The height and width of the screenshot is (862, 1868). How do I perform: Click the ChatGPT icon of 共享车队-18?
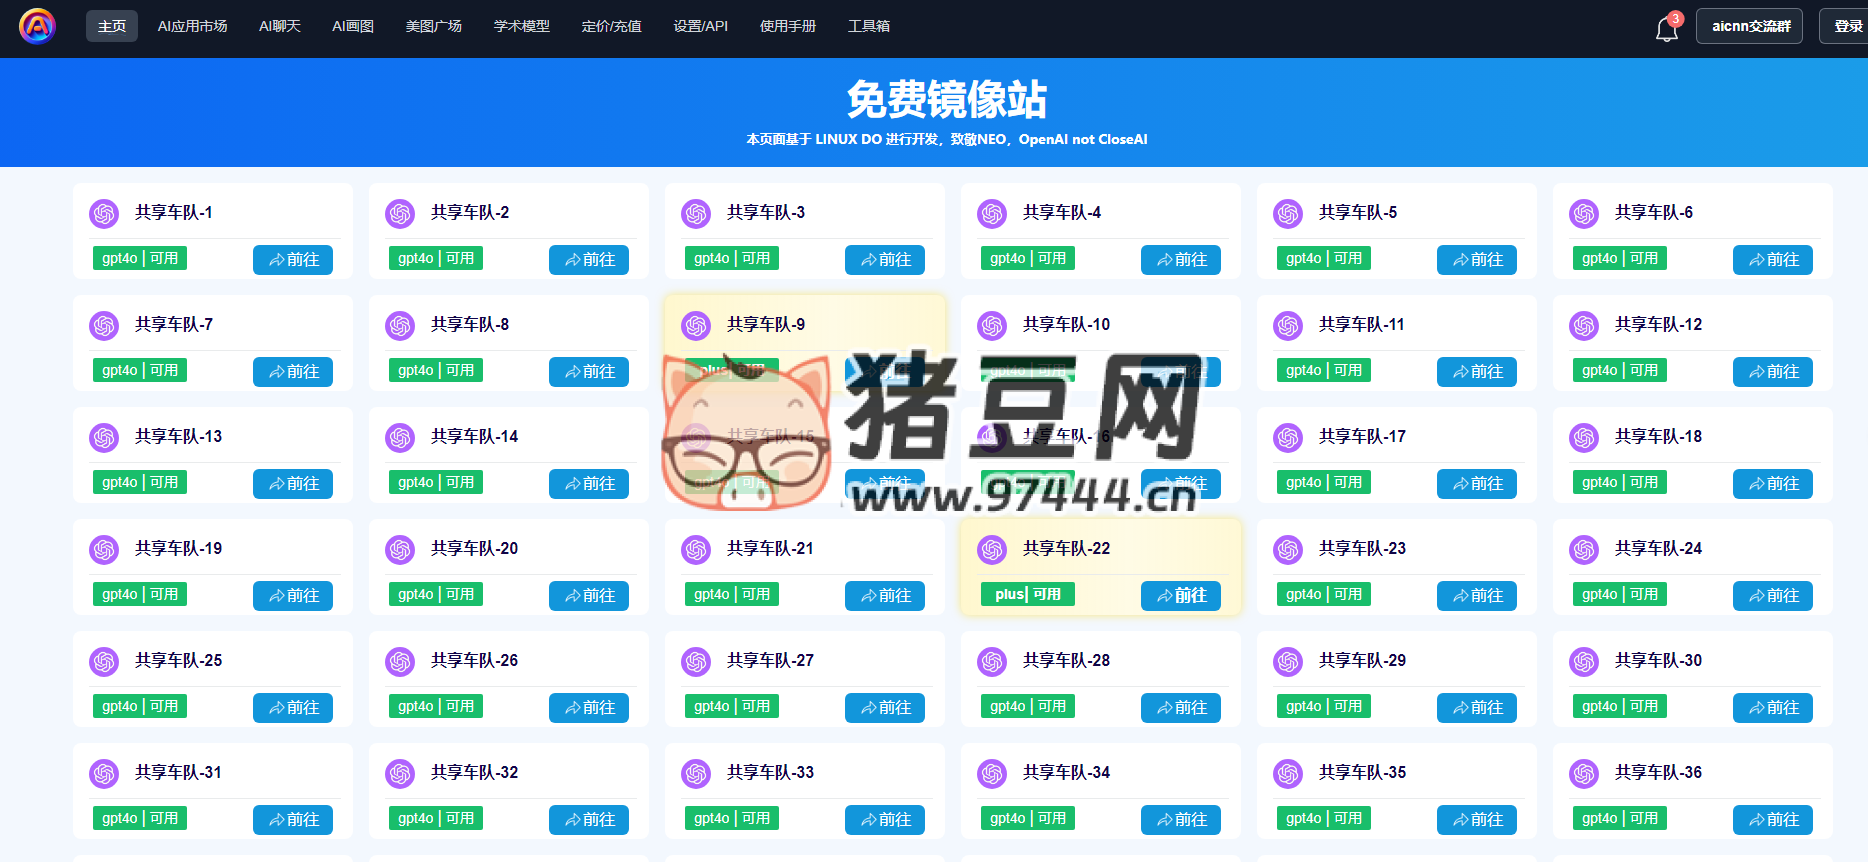pyautogui.click(x=1584, y=437)
